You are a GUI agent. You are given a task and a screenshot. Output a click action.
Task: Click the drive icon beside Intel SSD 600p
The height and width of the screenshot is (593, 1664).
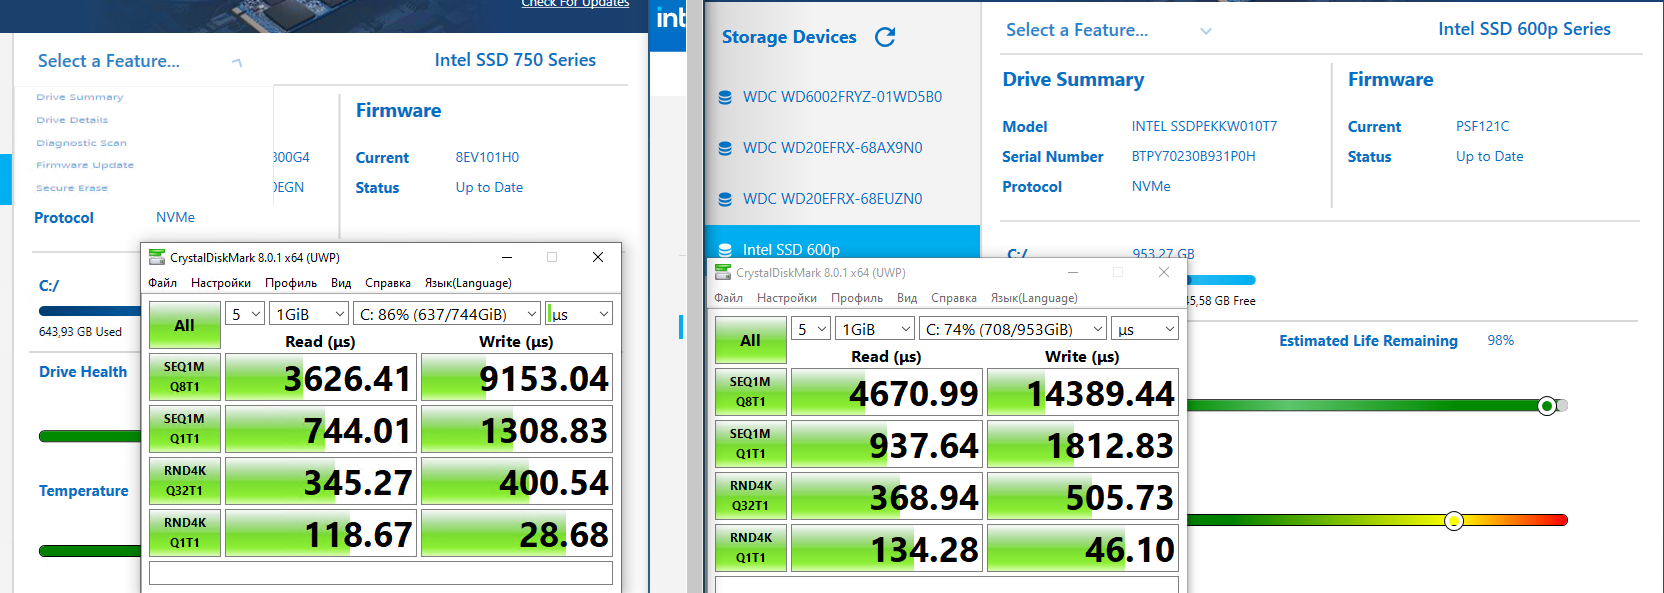click(x=725, y=250)
